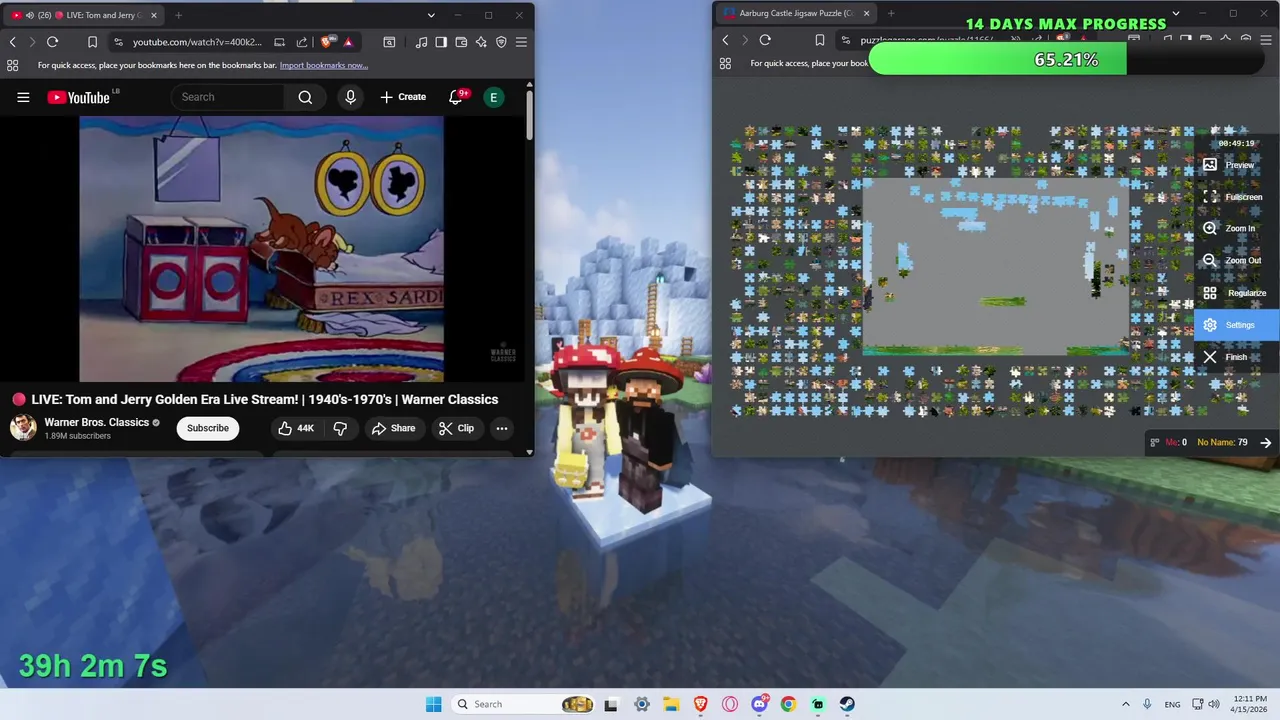Open the YouTube account avatar E
The width and height of the screenshot is (1280, 720).
point(493,97)
